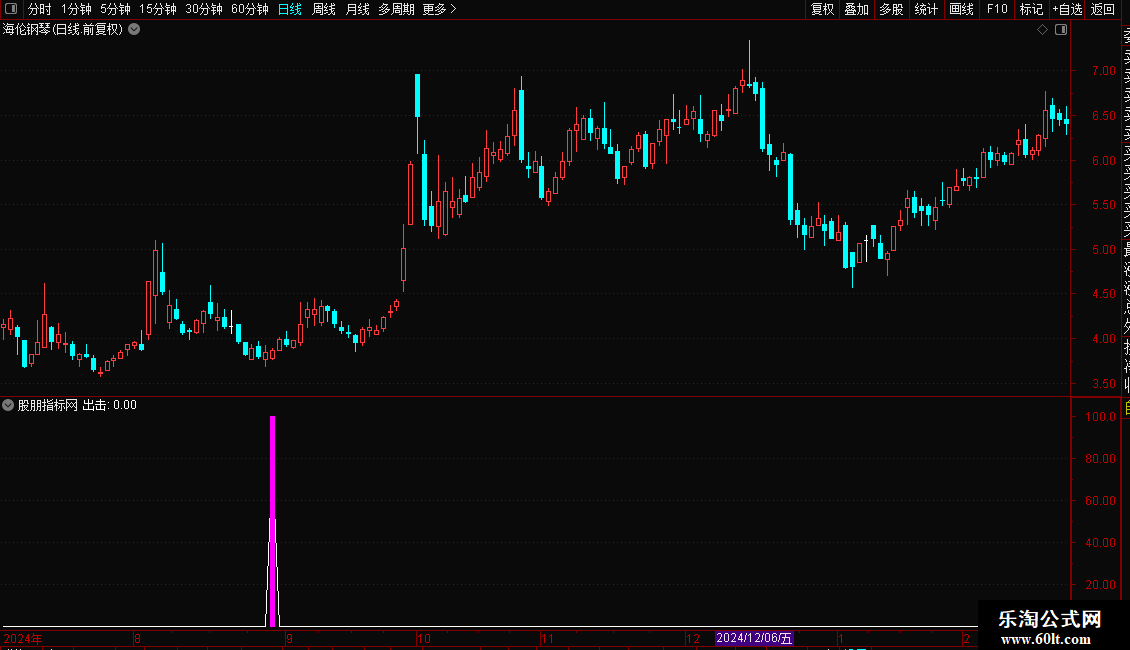Click the 标记 mark button
The width and height of the screenshot is (1130, 650).
click(x=1031, y=9)
